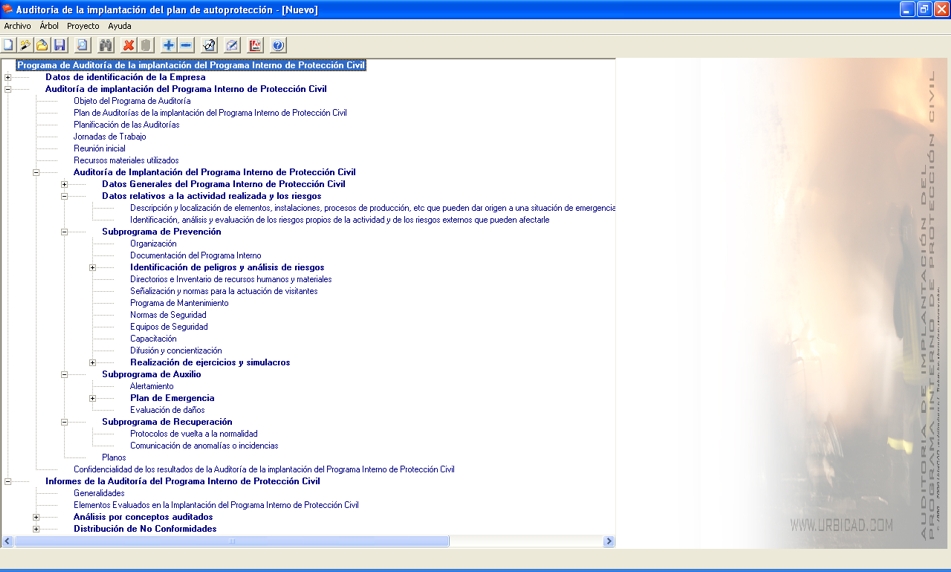Expand Datos Generales del Programa Interno
951x572 pixels.
pos(64,184)
